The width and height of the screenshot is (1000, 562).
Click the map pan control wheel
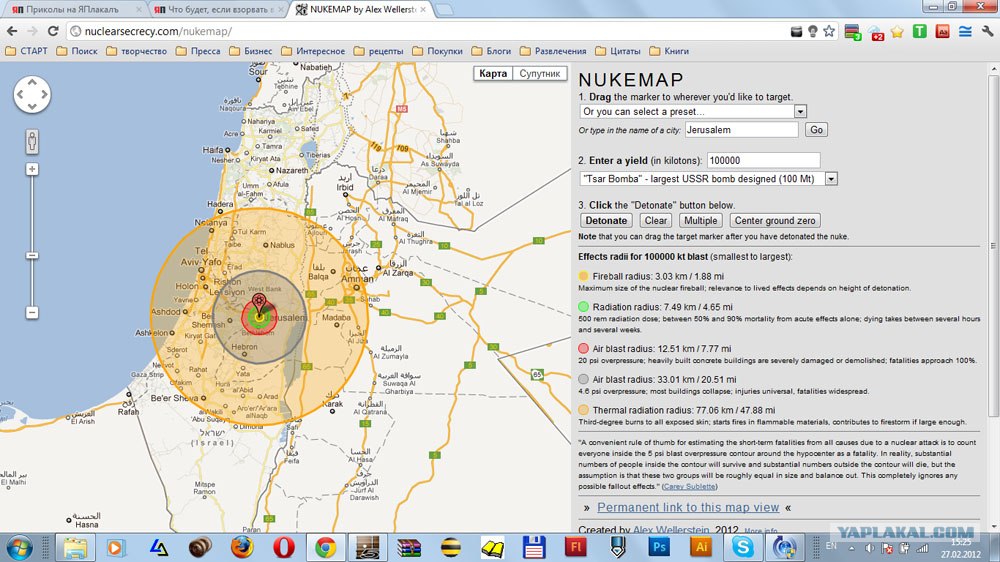[32, 94]
